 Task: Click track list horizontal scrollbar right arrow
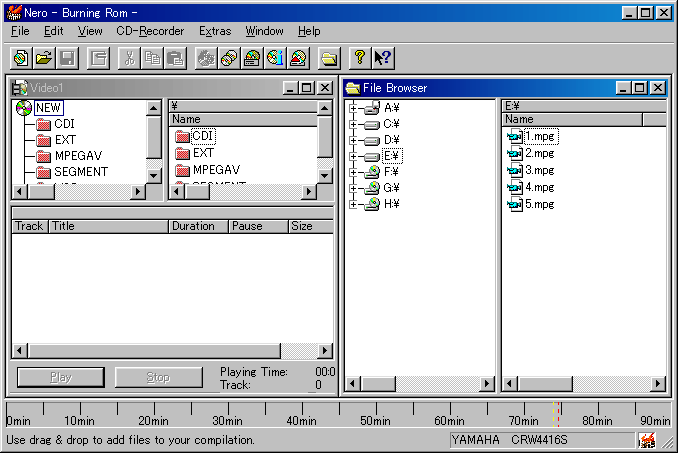[325, 351]
